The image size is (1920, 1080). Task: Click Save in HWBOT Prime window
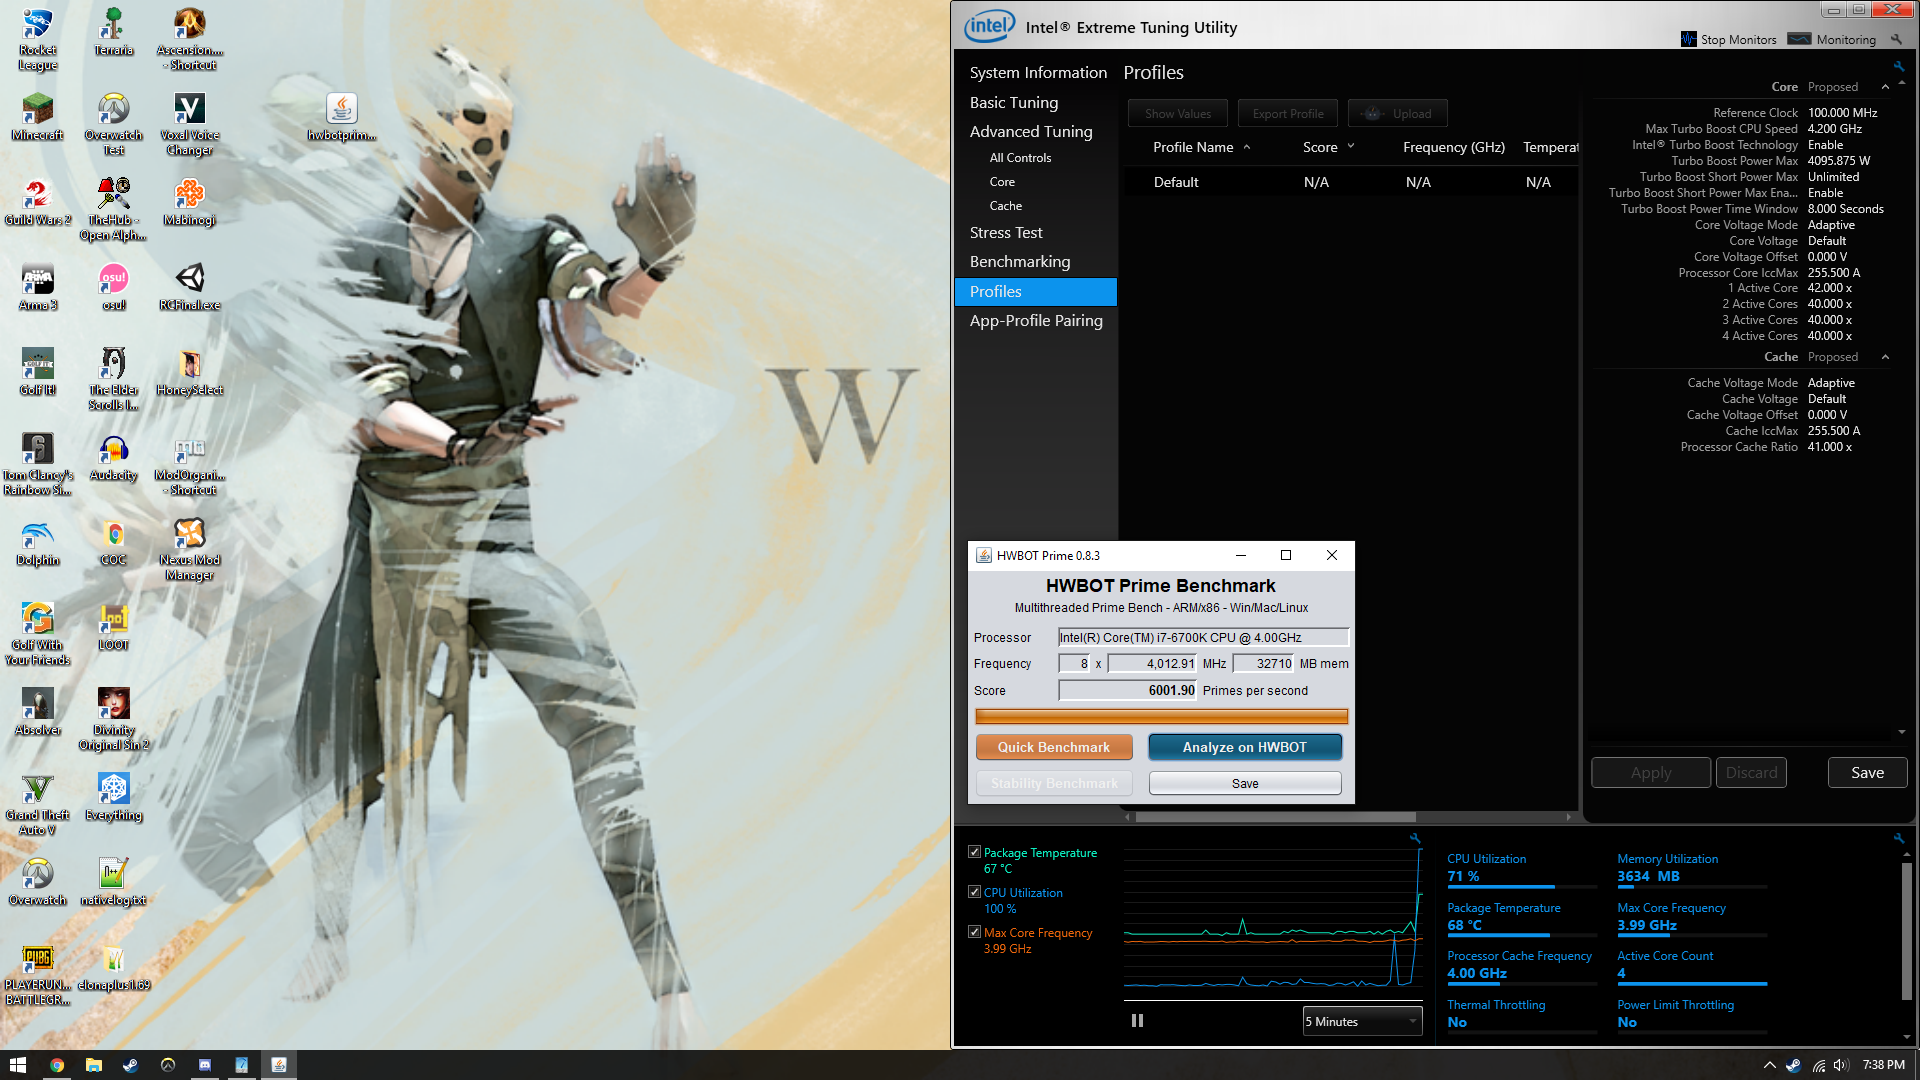coord(1245,783)
